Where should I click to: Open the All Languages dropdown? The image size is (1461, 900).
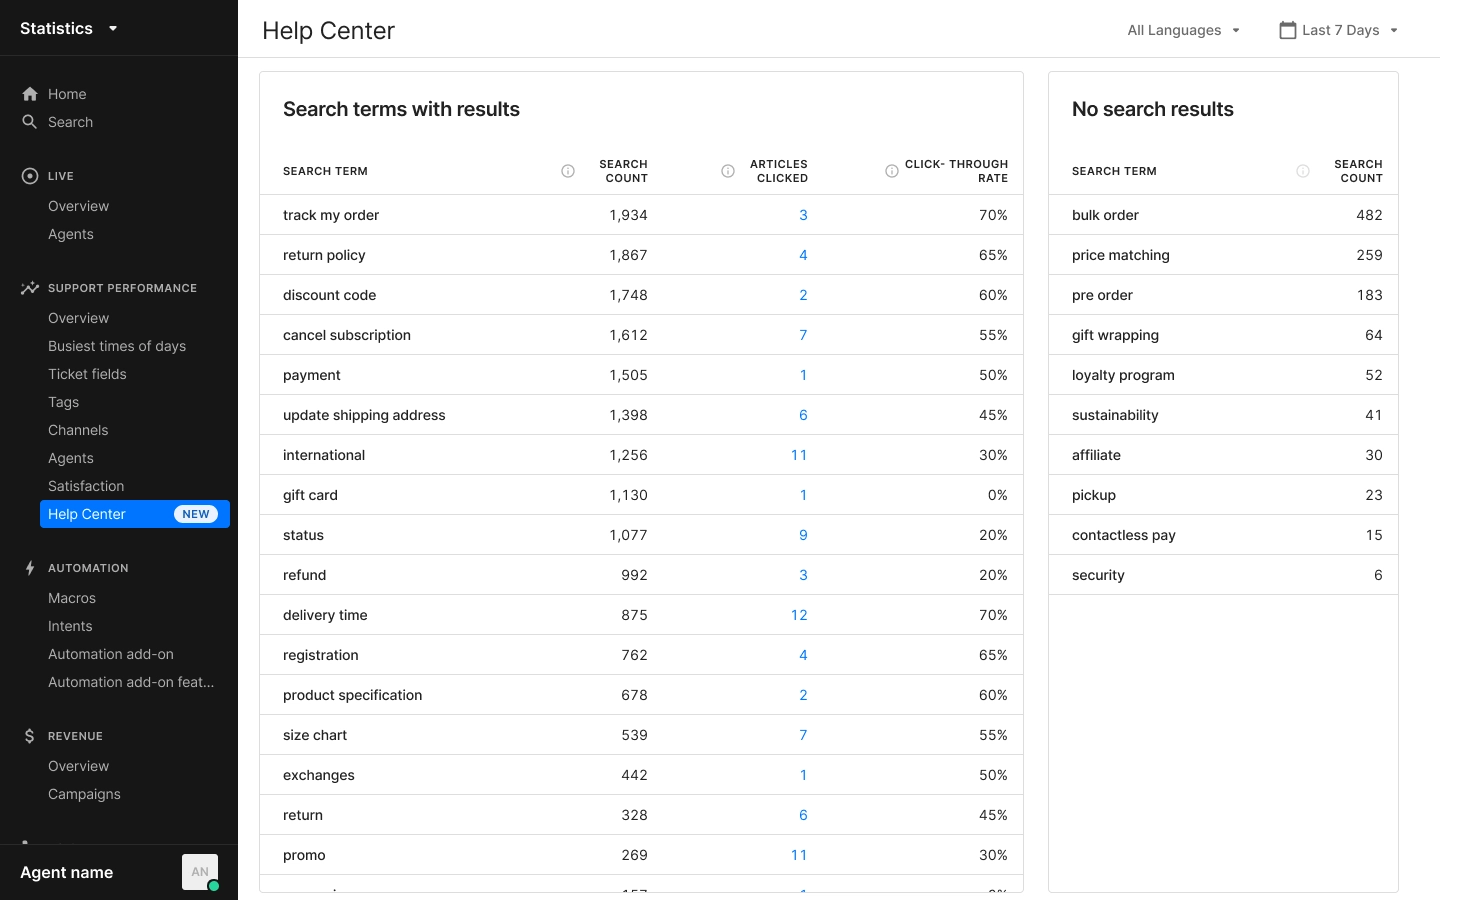point(1183,30)
